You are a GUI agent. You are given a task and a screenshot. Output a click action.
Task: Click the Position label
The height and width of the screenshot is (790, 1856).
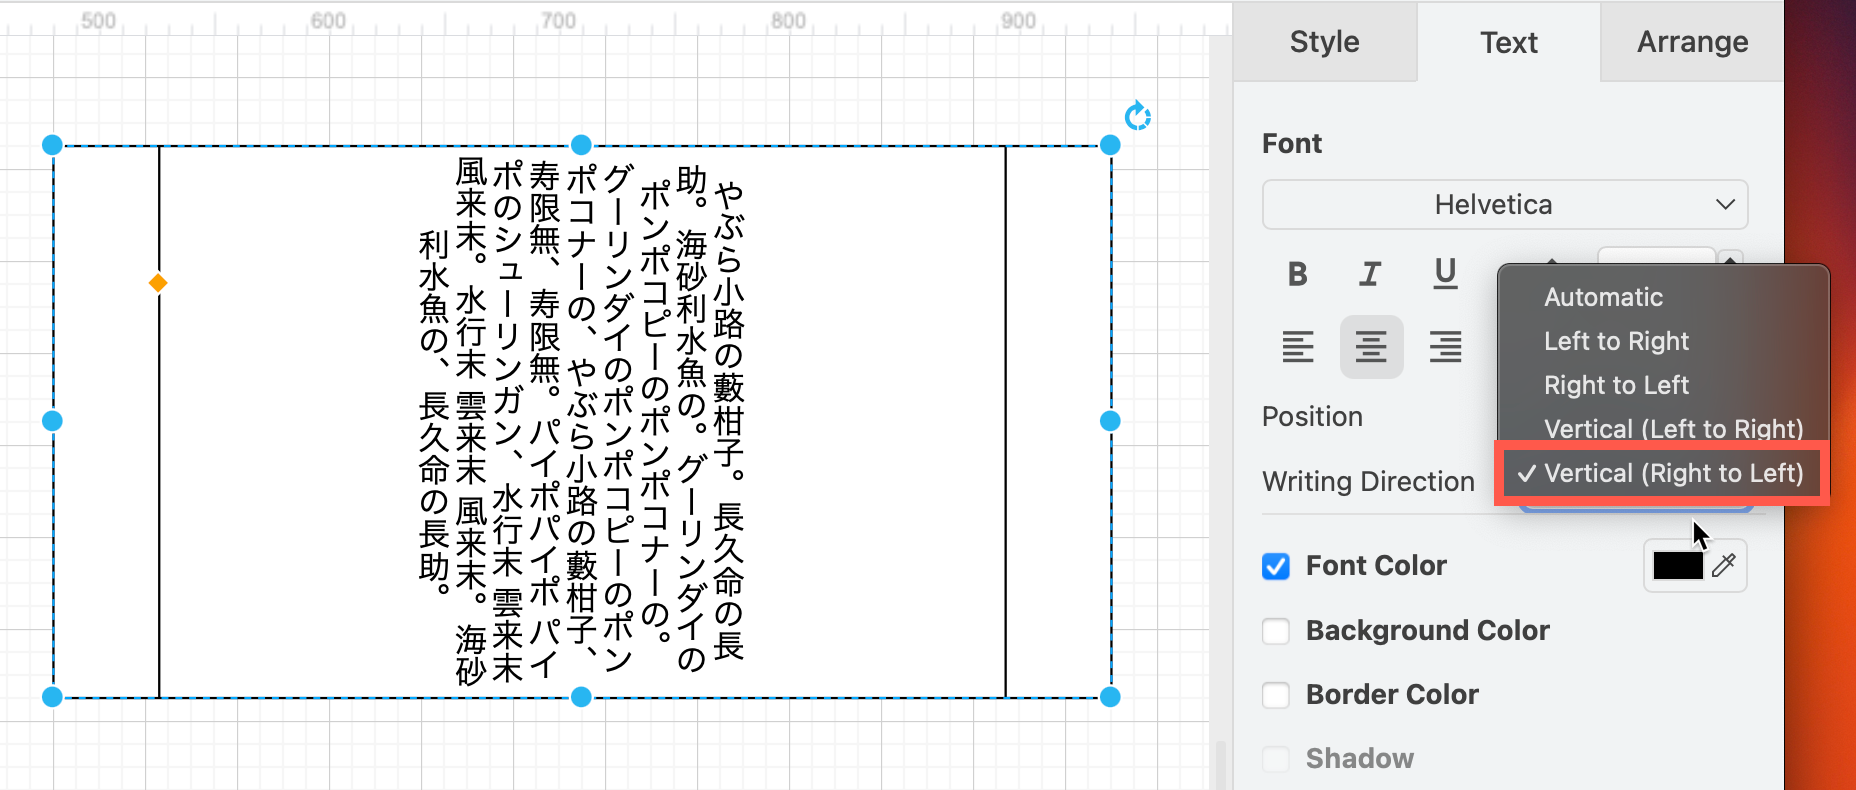(x=1312, y=417)
